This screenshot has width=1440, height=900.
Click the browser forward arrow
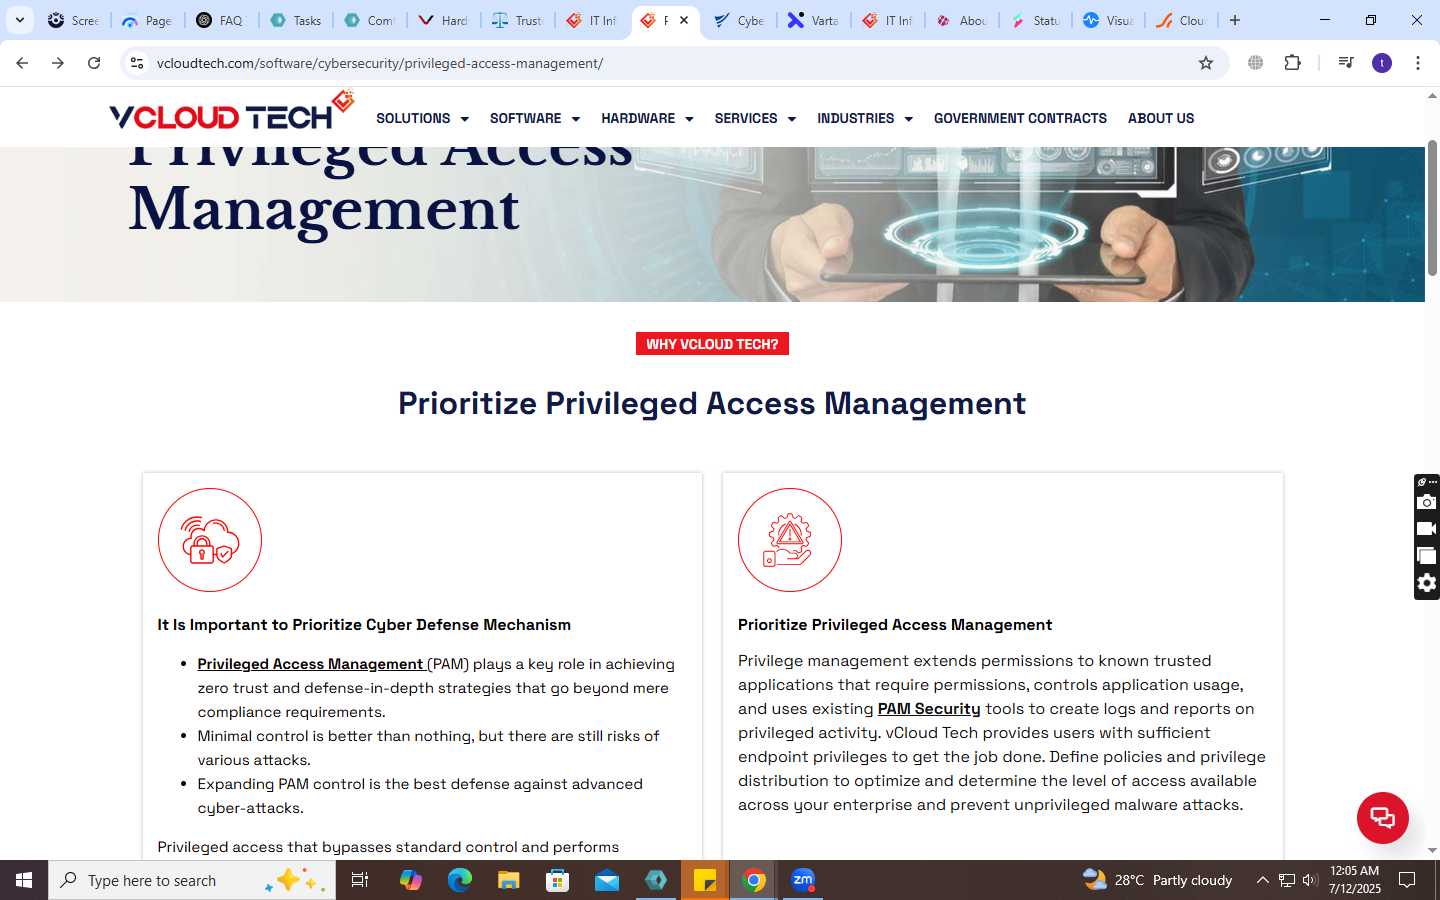(58, 63)
